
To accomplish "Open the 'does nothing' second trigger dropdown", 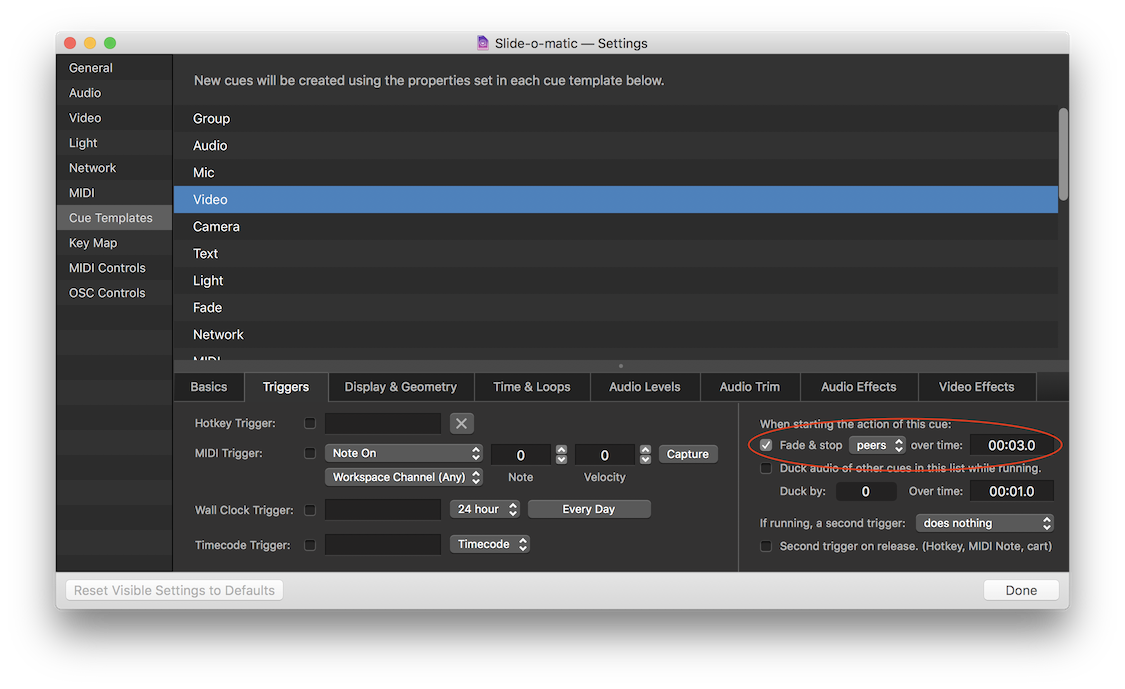I will click(x=984, y=523).
